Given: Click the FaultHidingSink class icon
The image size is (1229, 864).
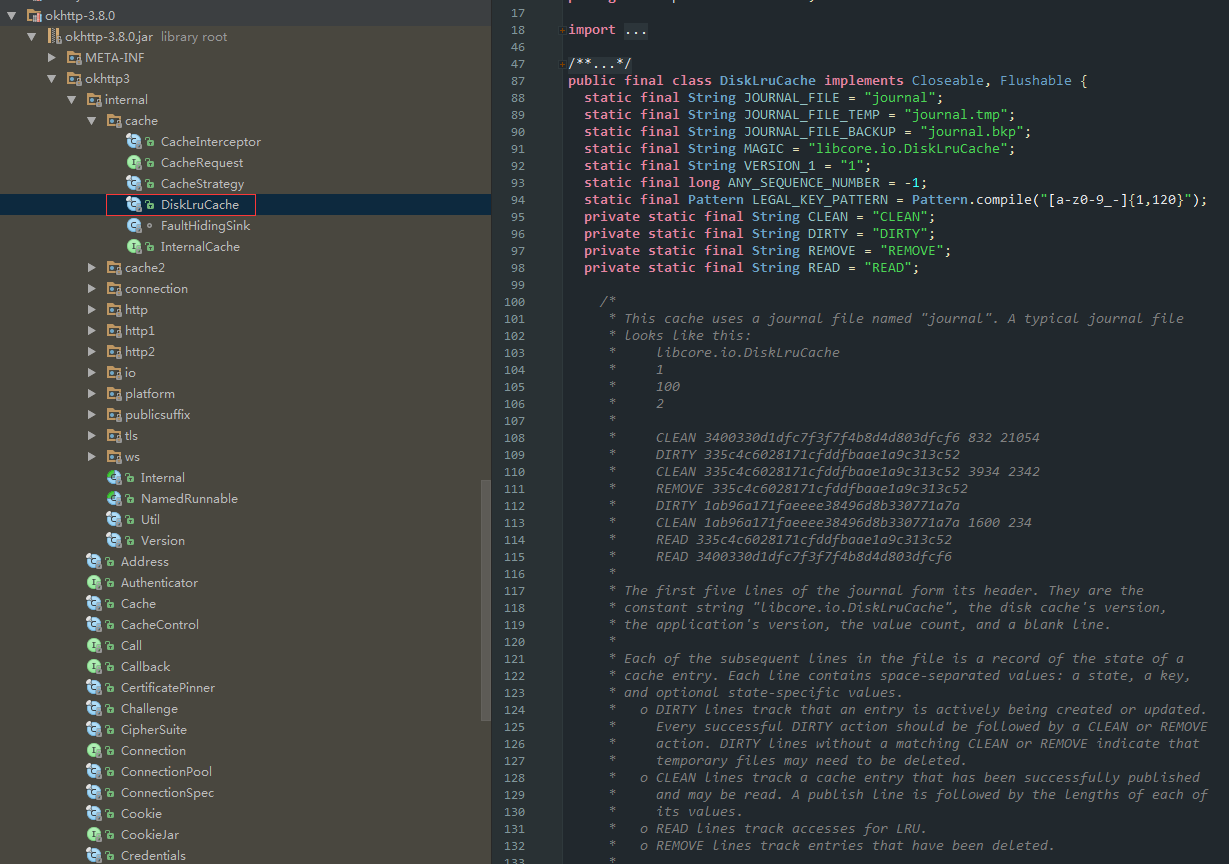Looking at the screenshot, I should click(134, 226).
